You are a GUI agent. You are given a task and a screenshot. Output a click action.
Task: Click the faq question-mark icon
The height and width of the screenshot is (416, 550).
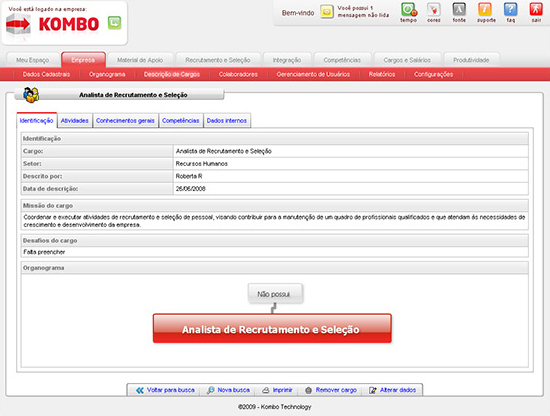click(510, 9)
